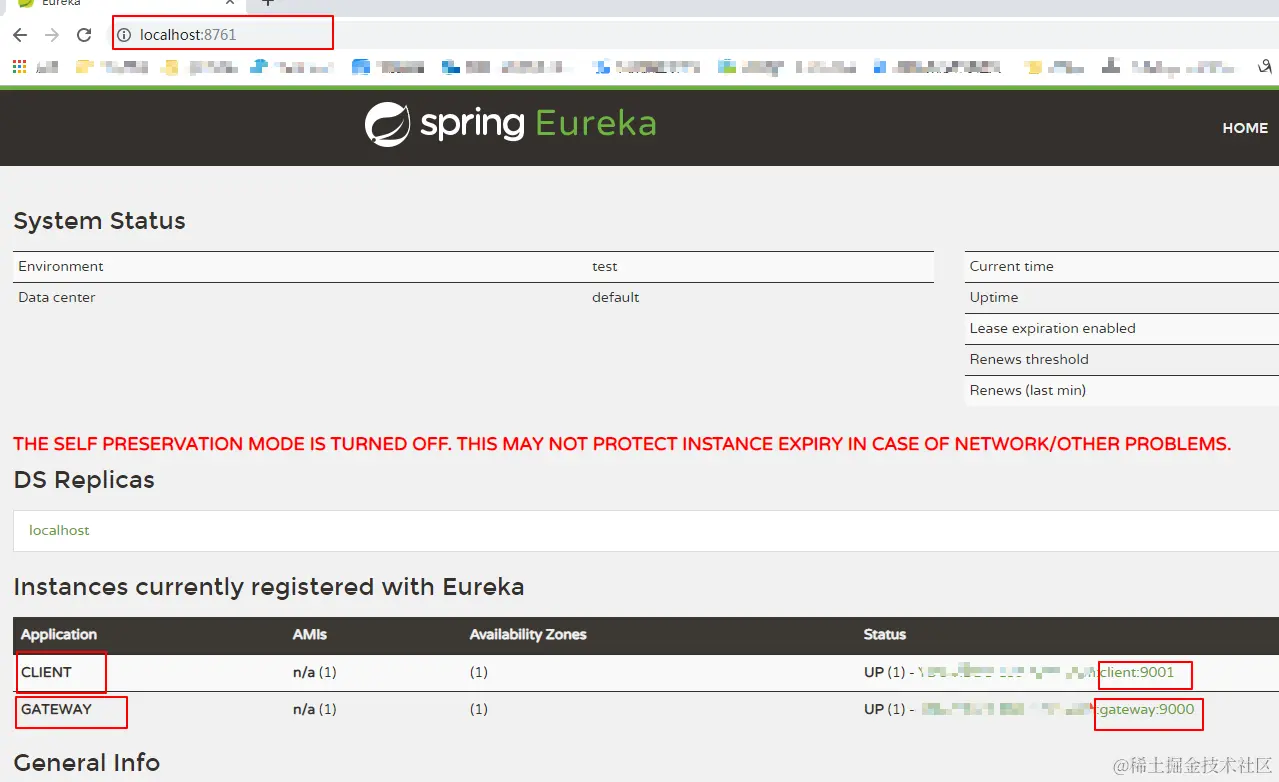
Task: Select the GATEWAY application name
Action: coord(56,709)
